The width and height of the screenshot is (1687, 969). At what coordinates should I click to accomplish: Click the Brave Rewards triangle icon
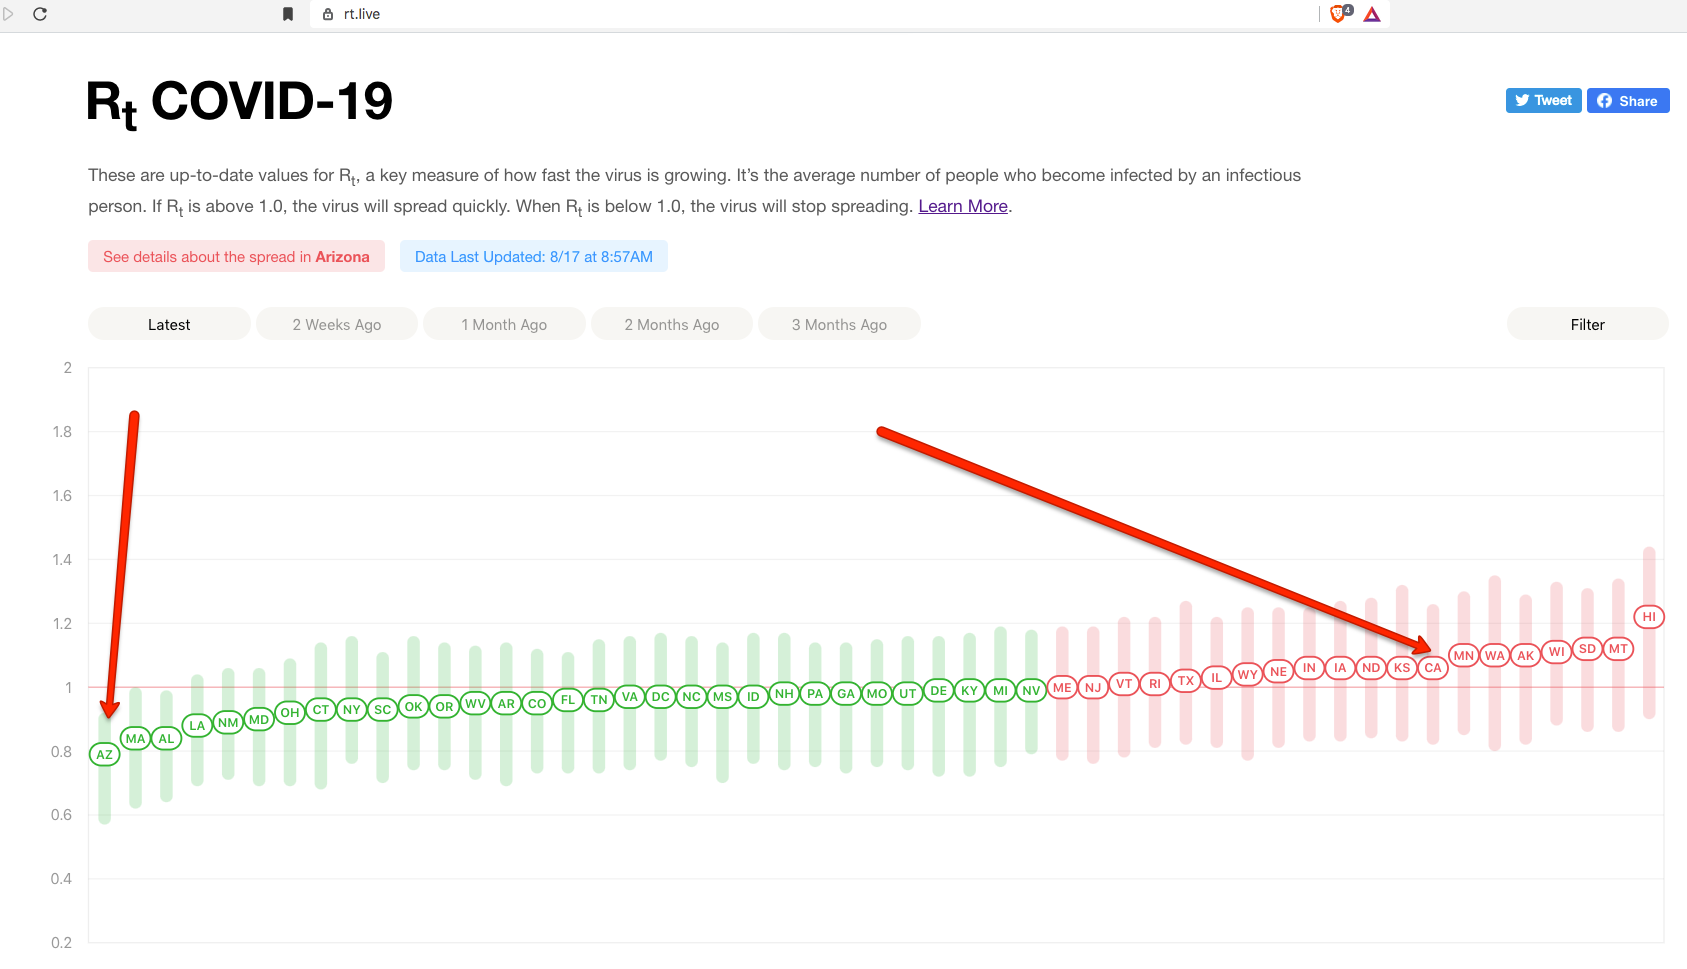tap(1372, 14)
